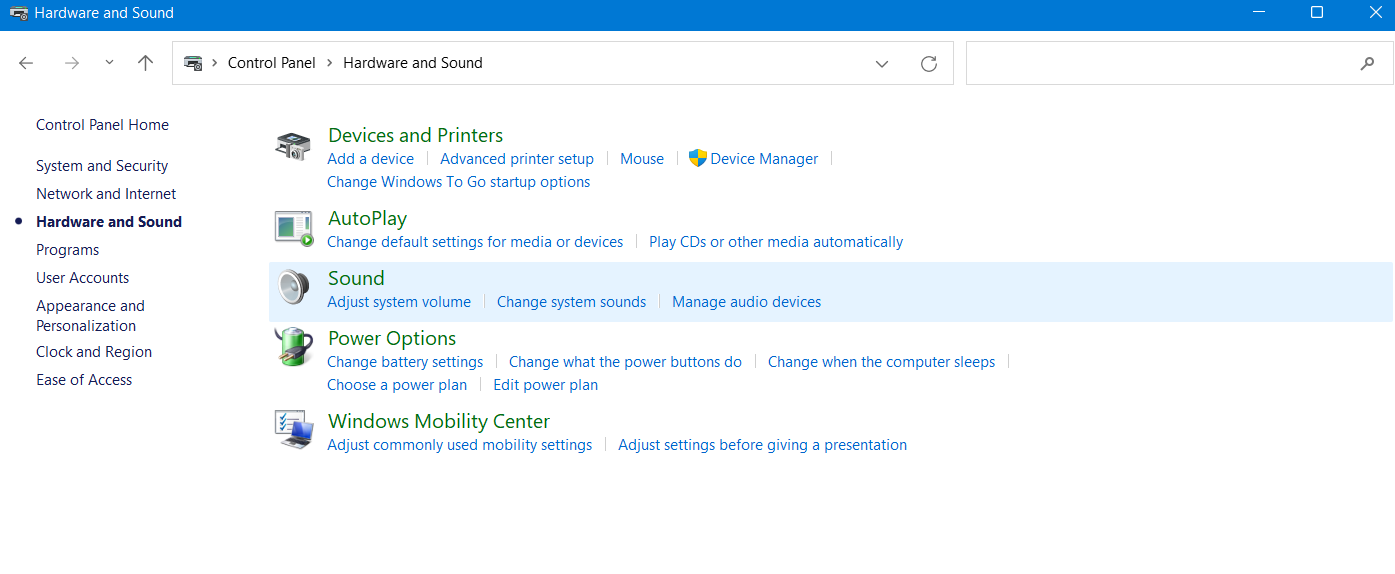Click the Windows Mobility Center icon
1395x574 pixels.
pyautogui.click(x=293, y=430)
